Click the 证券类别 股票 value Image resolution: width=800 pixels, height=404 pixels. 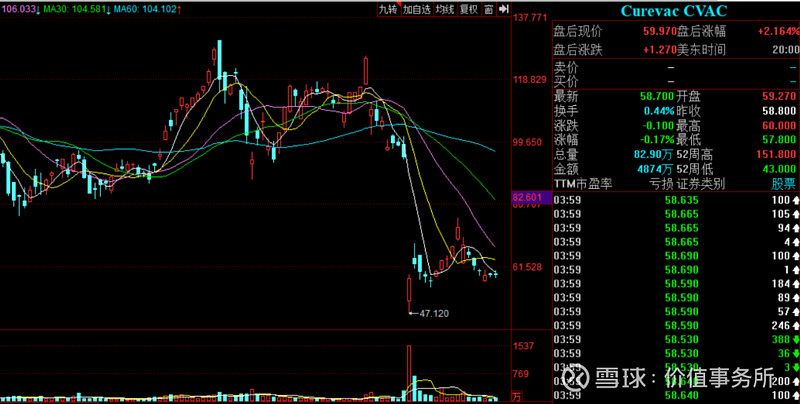tap(785, 184)
